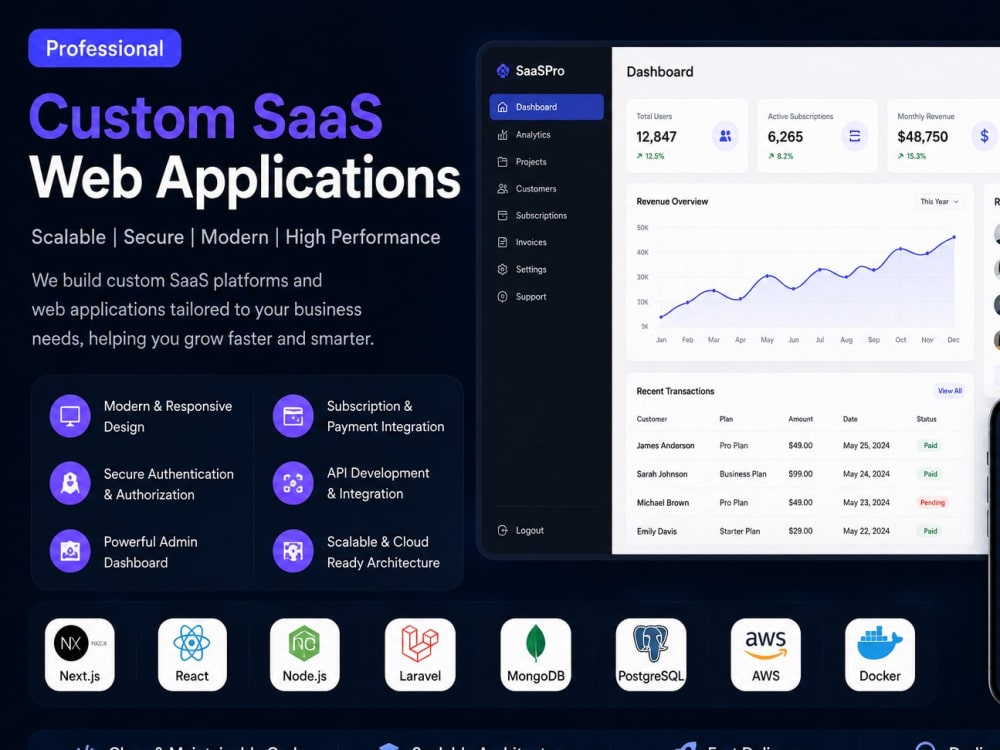1000x750 pixels.
Task: Click the Secure Authentication icon
Action: 70,483
